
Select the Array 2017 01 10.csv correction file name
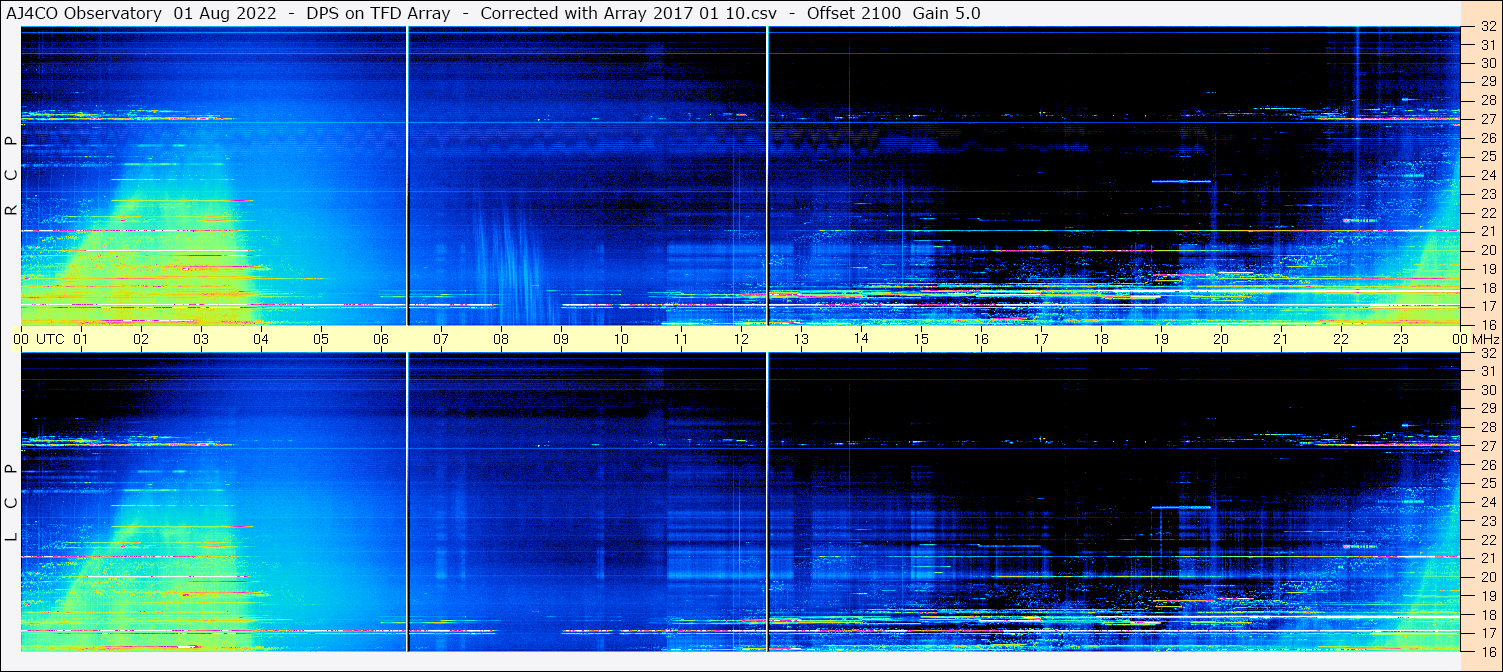[x=688, y=13]
